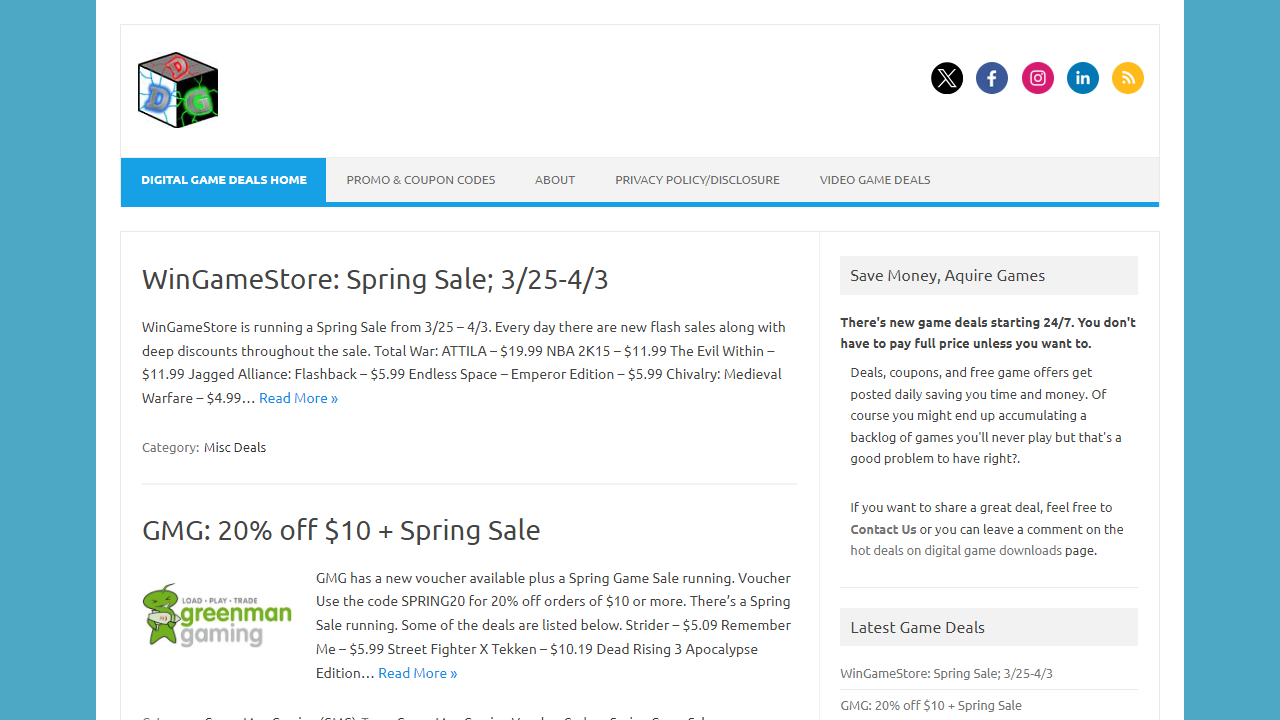
Task: Open the Instagram profile icon
Action: tap(1037, 77)
